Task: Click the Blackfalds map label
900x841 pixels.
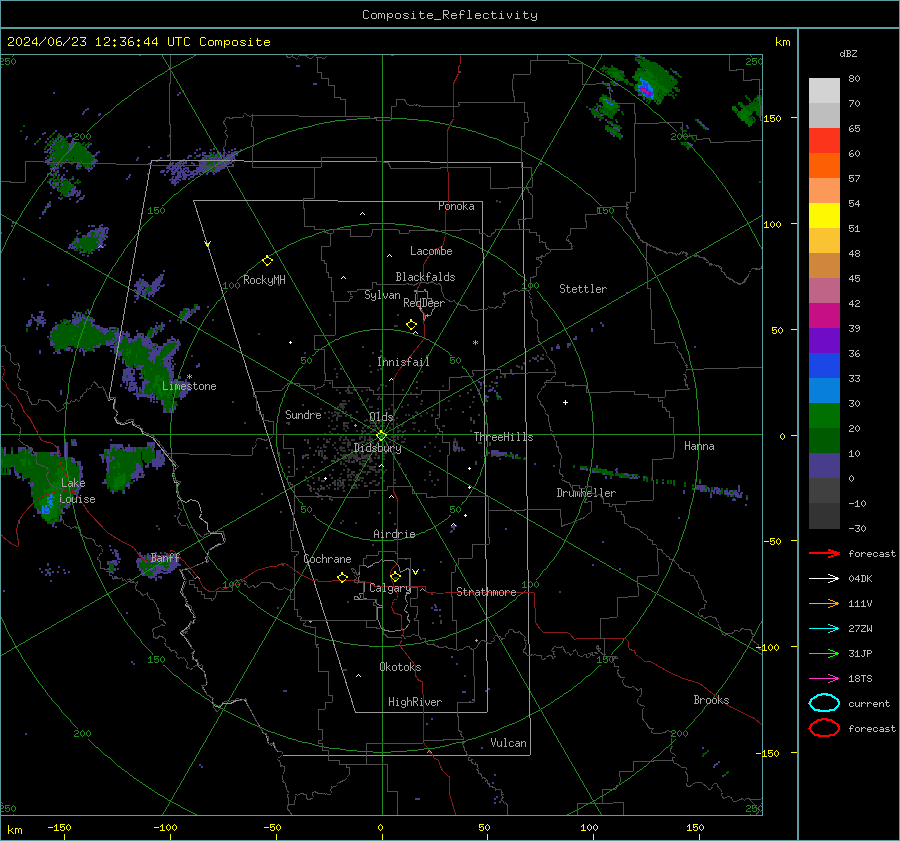Action: tap(425, 277)
